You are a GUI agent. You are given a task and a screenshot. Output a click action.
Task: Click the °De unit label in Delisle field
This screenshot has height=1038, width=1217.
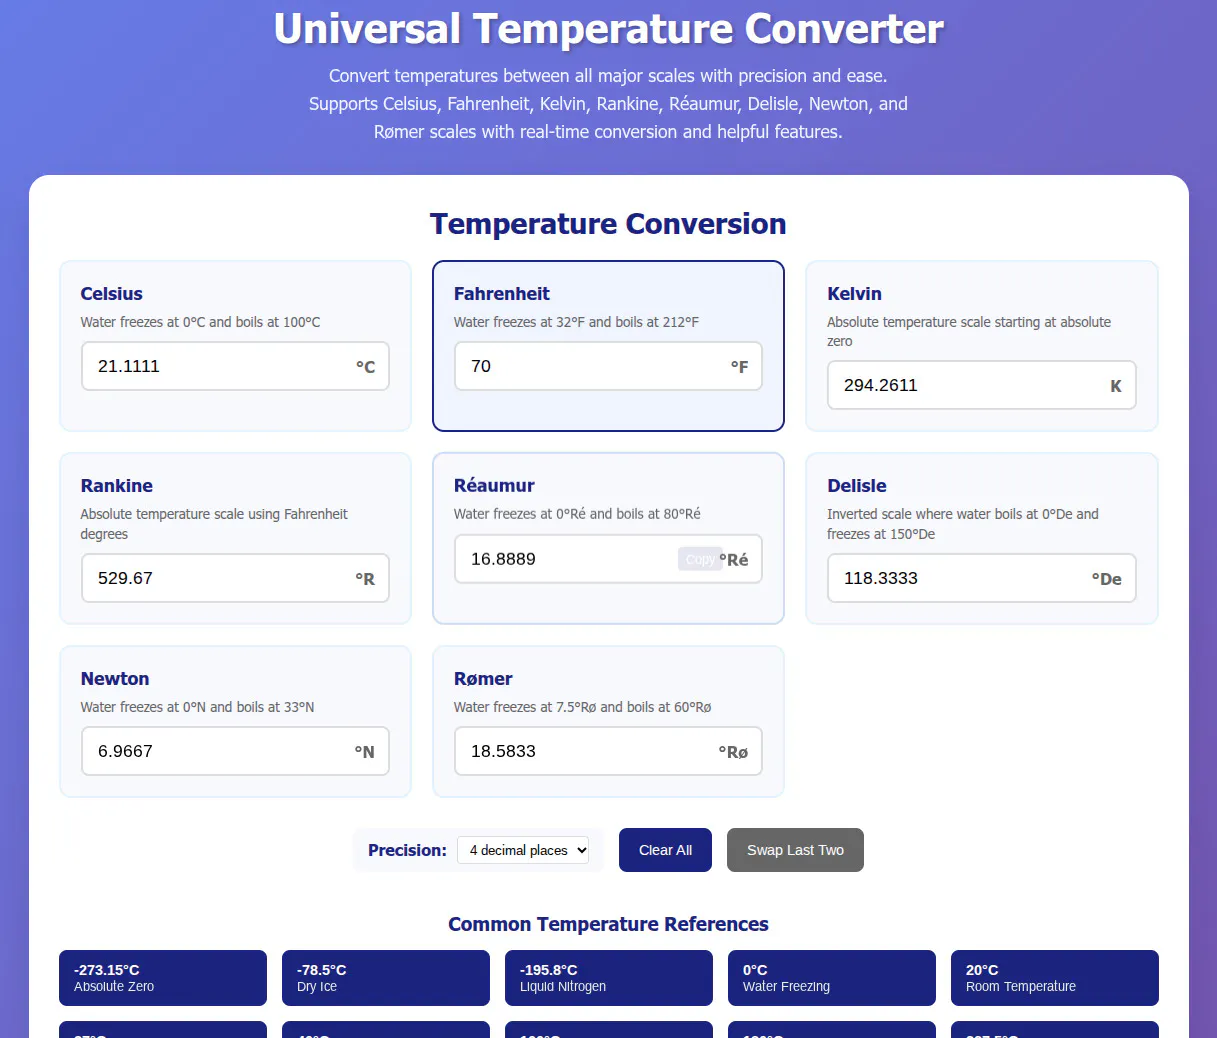click(1106, 579)
